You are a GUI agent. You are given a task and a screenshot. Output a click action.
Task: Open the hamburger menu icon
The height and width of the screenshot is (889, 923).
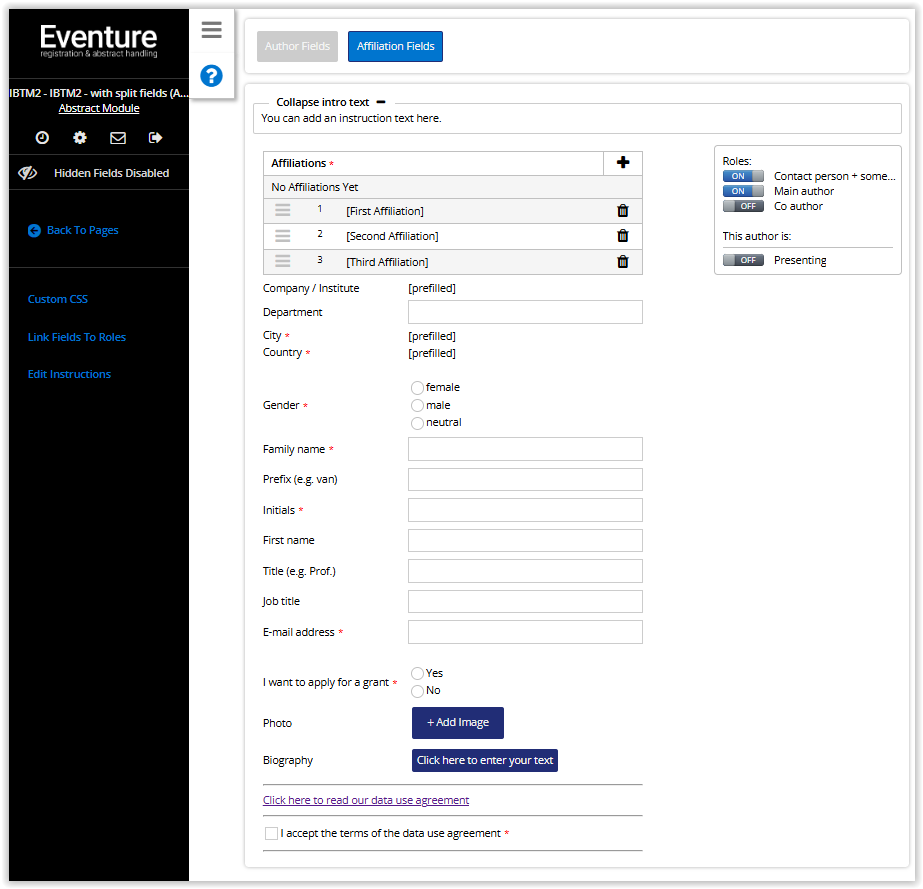point(211,30)
